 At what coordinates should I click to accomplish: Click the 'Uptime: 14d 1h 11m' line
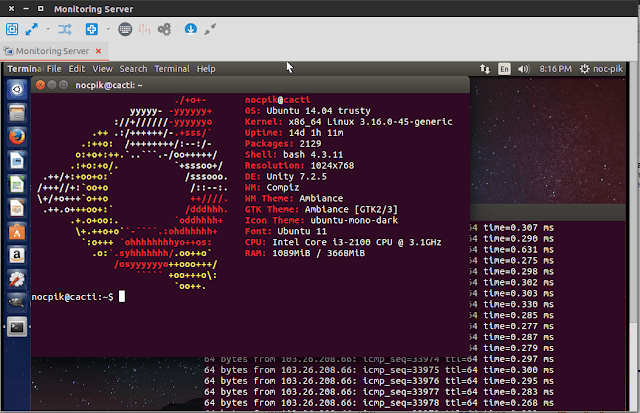[x=294, y=133]
